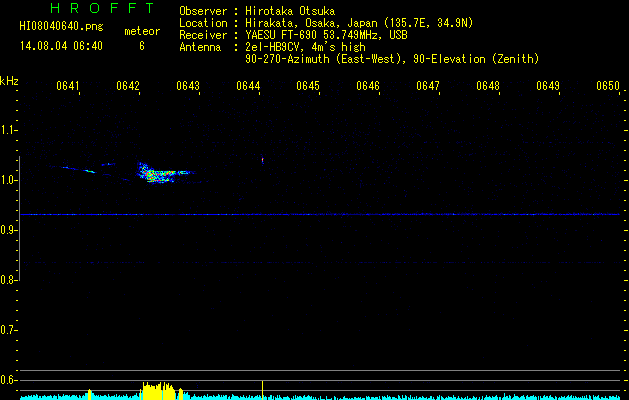Image resolution: width=629 pixels, height=400 pixels.
Task: Click the 1.1 kHz axis label
Action: (8, 130)
